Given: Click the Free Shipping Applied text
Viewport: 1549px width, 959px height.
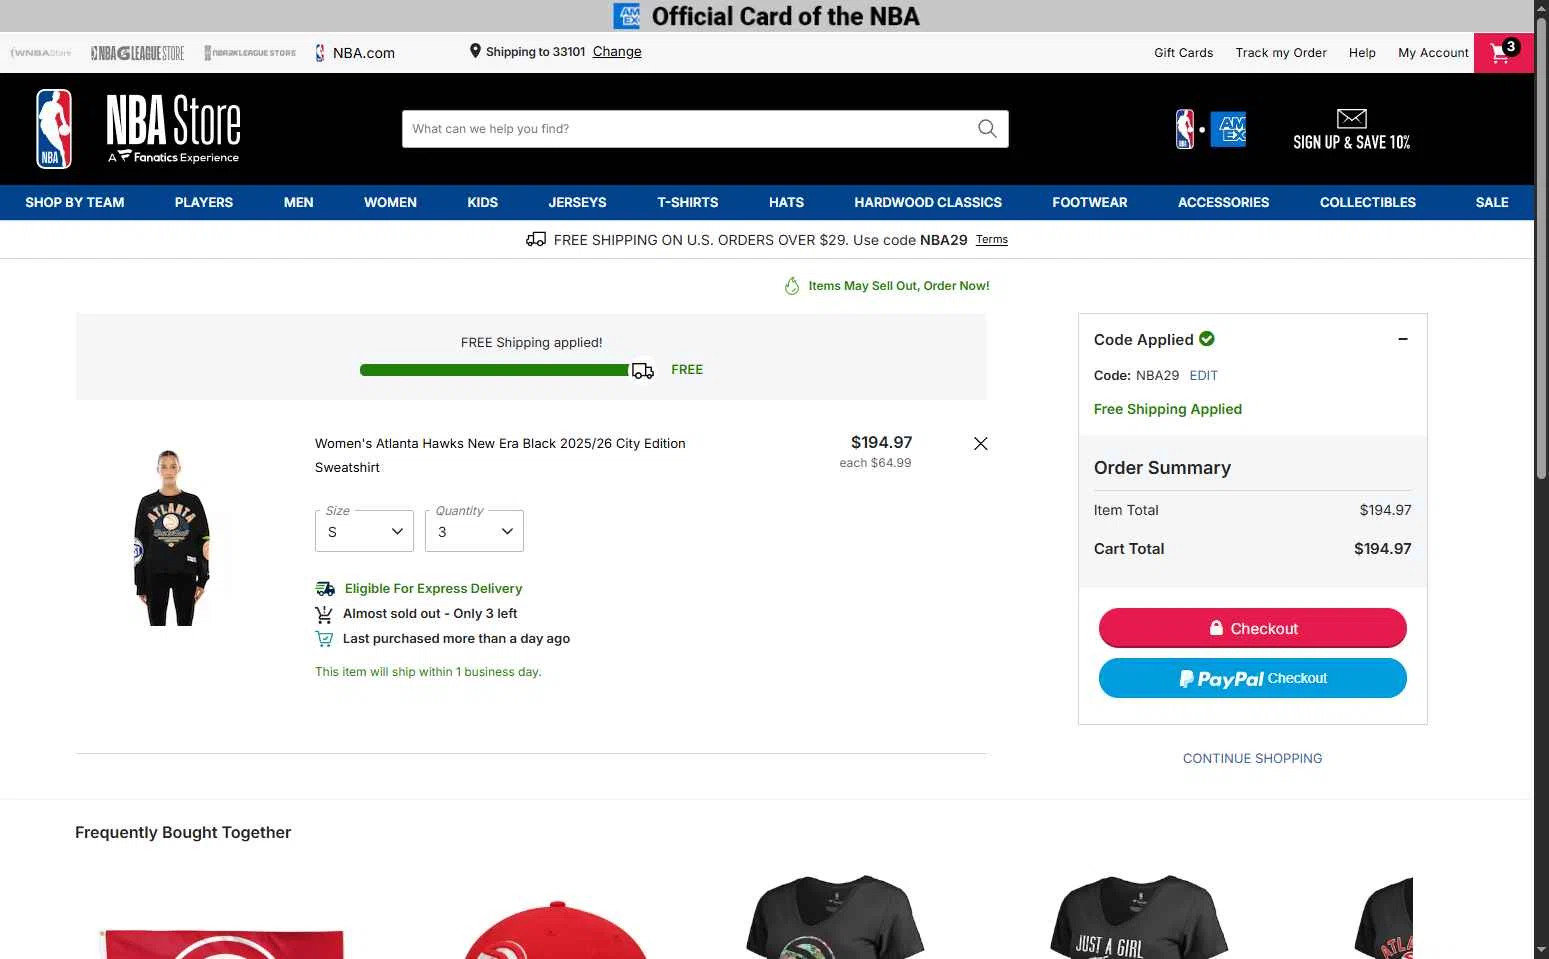Looking at the screenshot, I should coord(1168,409).
